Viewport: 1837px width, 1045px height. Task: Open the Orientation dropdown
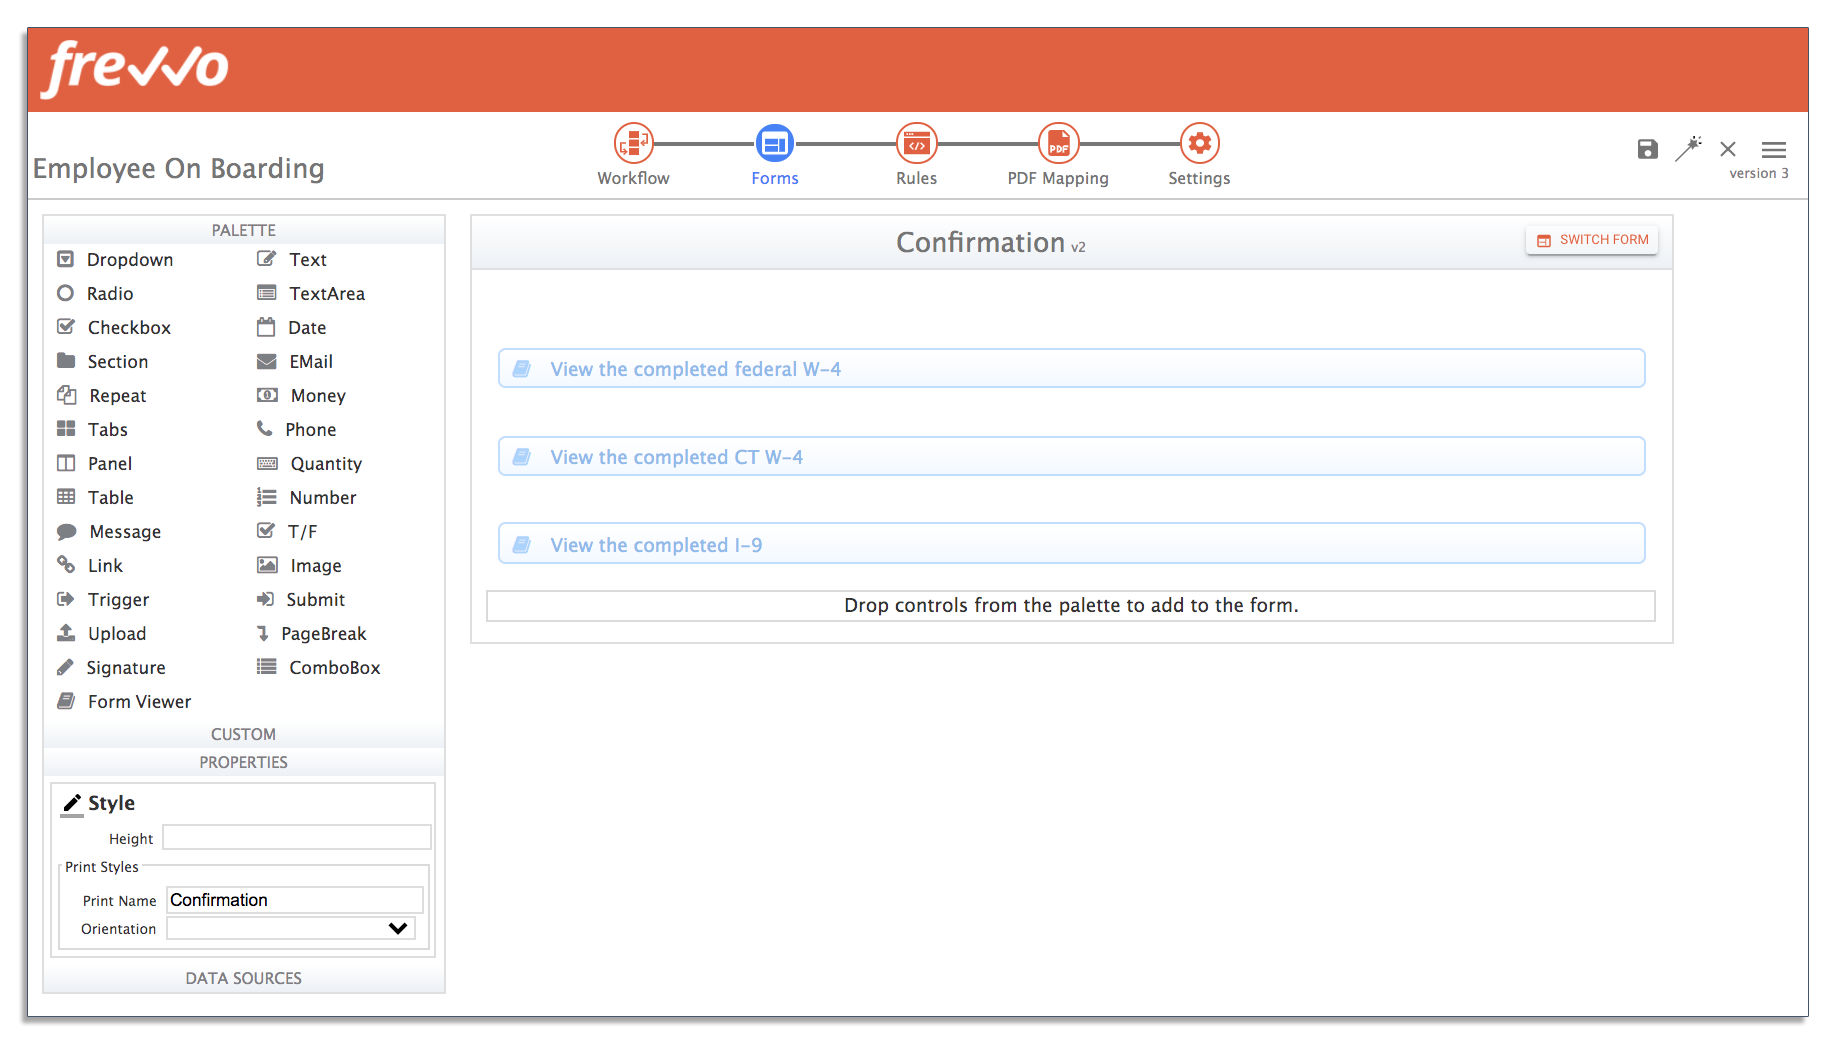(290, 928)
